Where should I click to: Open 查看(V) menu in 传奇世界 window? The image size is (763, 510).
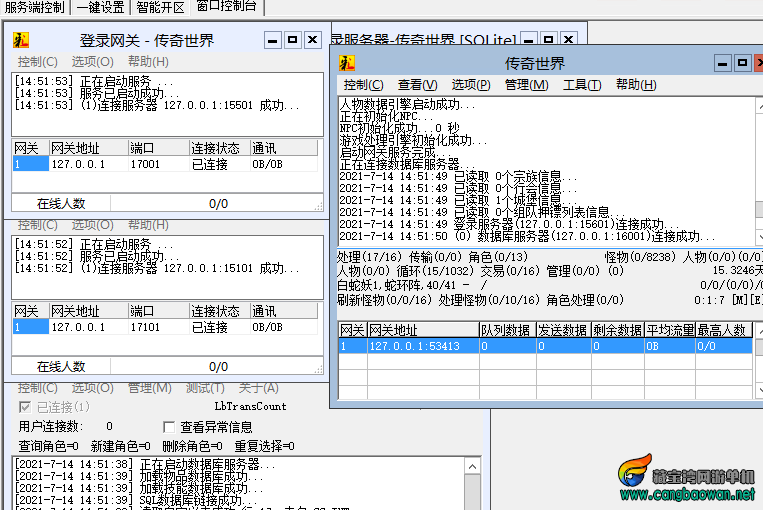tap(418, 85)
